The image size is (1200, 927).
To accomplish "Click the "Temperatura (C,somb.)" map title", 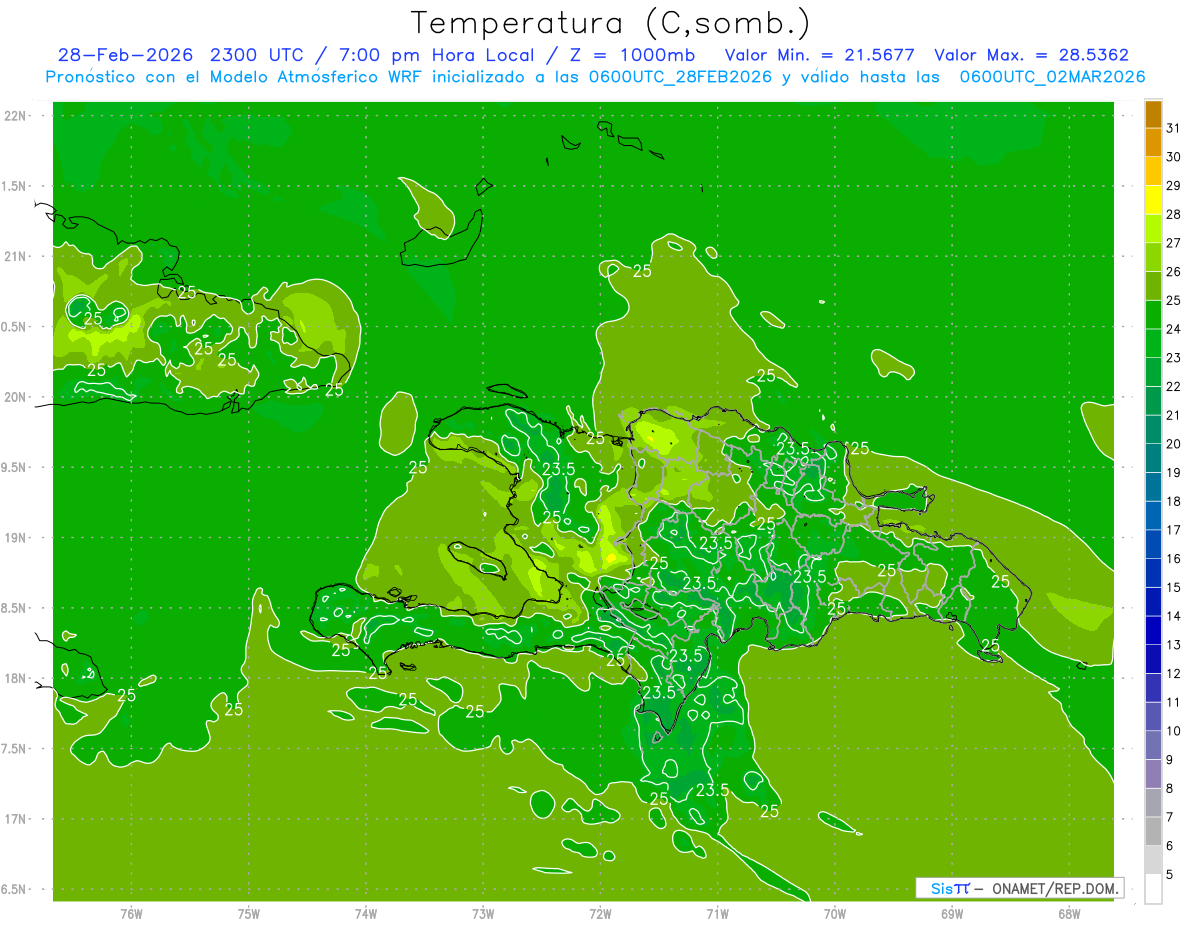I will [x=611, y=22].
